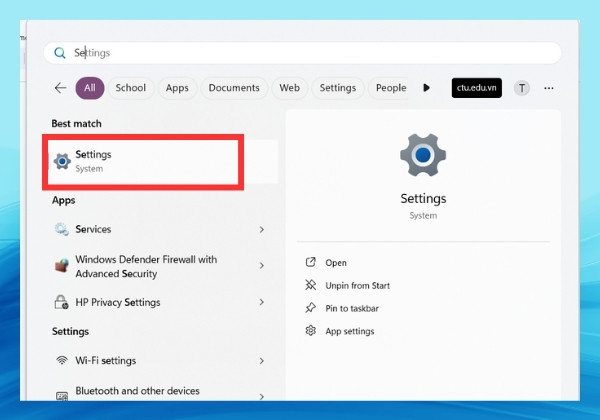Click the Pin to taskbar pin icon
Image resolution: width=600 pixels, height=420 pixels.
(x=310, y=308)
